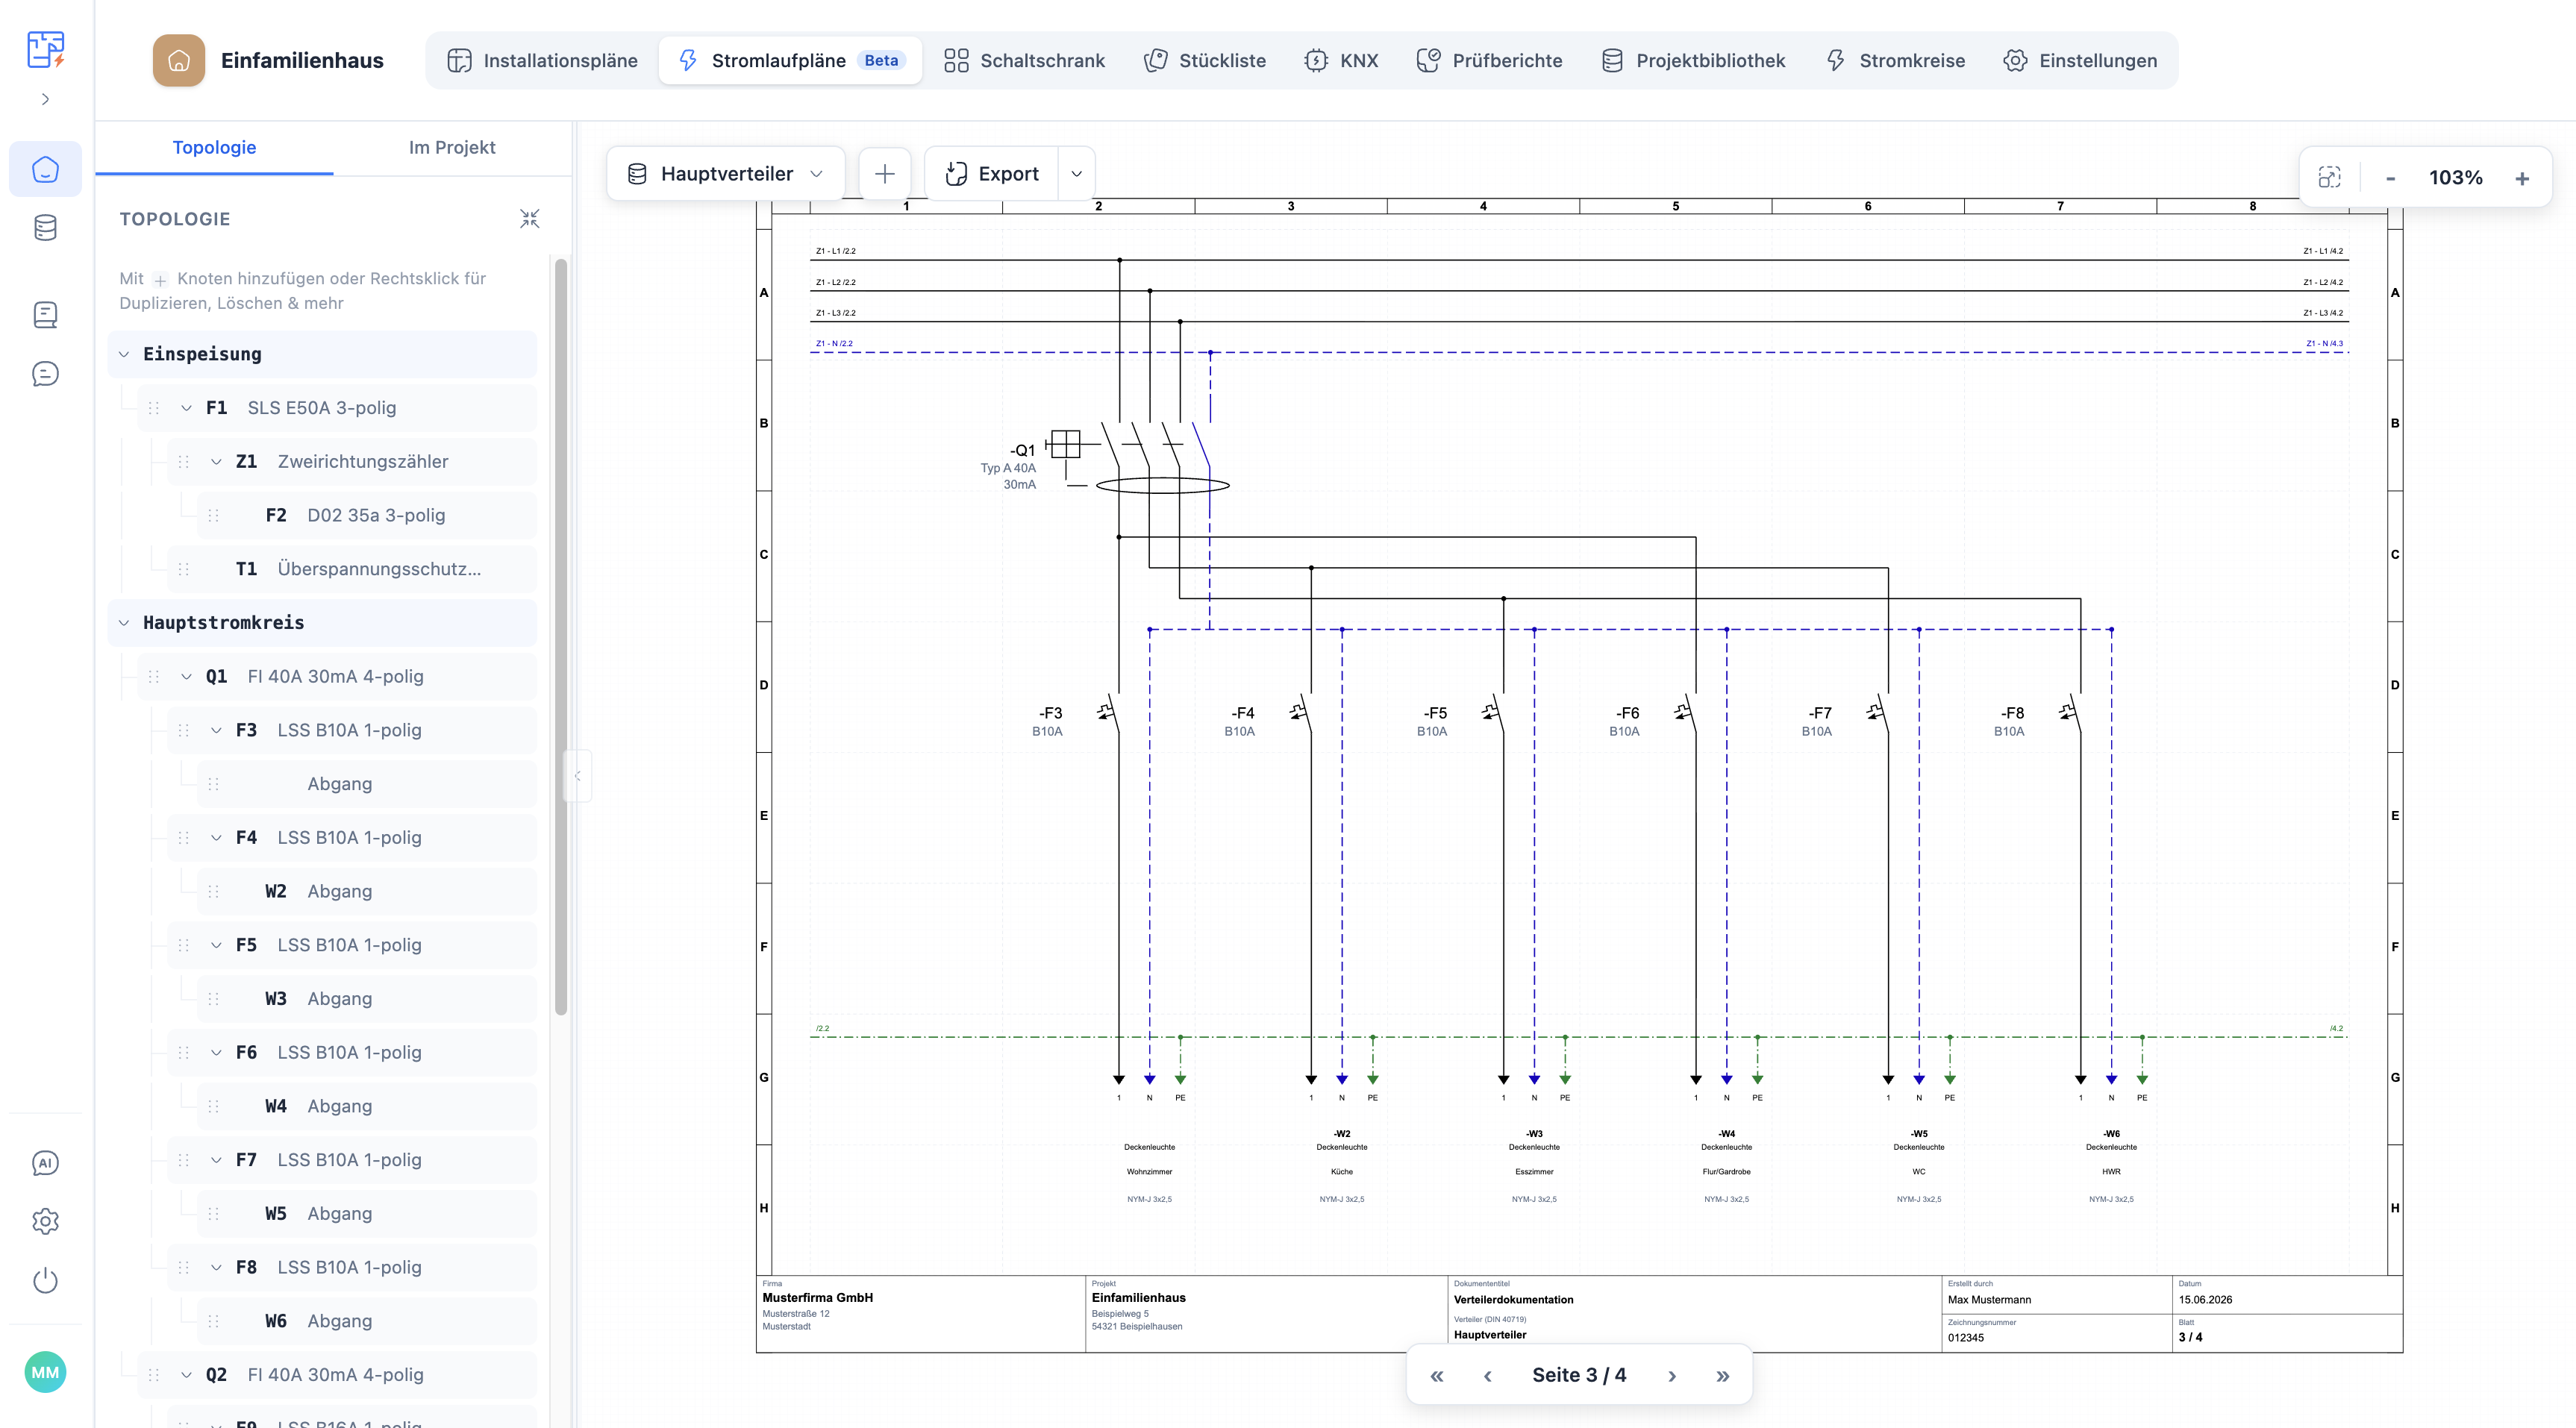Collapse the F1 SLS E50A node
The image size is (2576, 1428).
point(186,408)
